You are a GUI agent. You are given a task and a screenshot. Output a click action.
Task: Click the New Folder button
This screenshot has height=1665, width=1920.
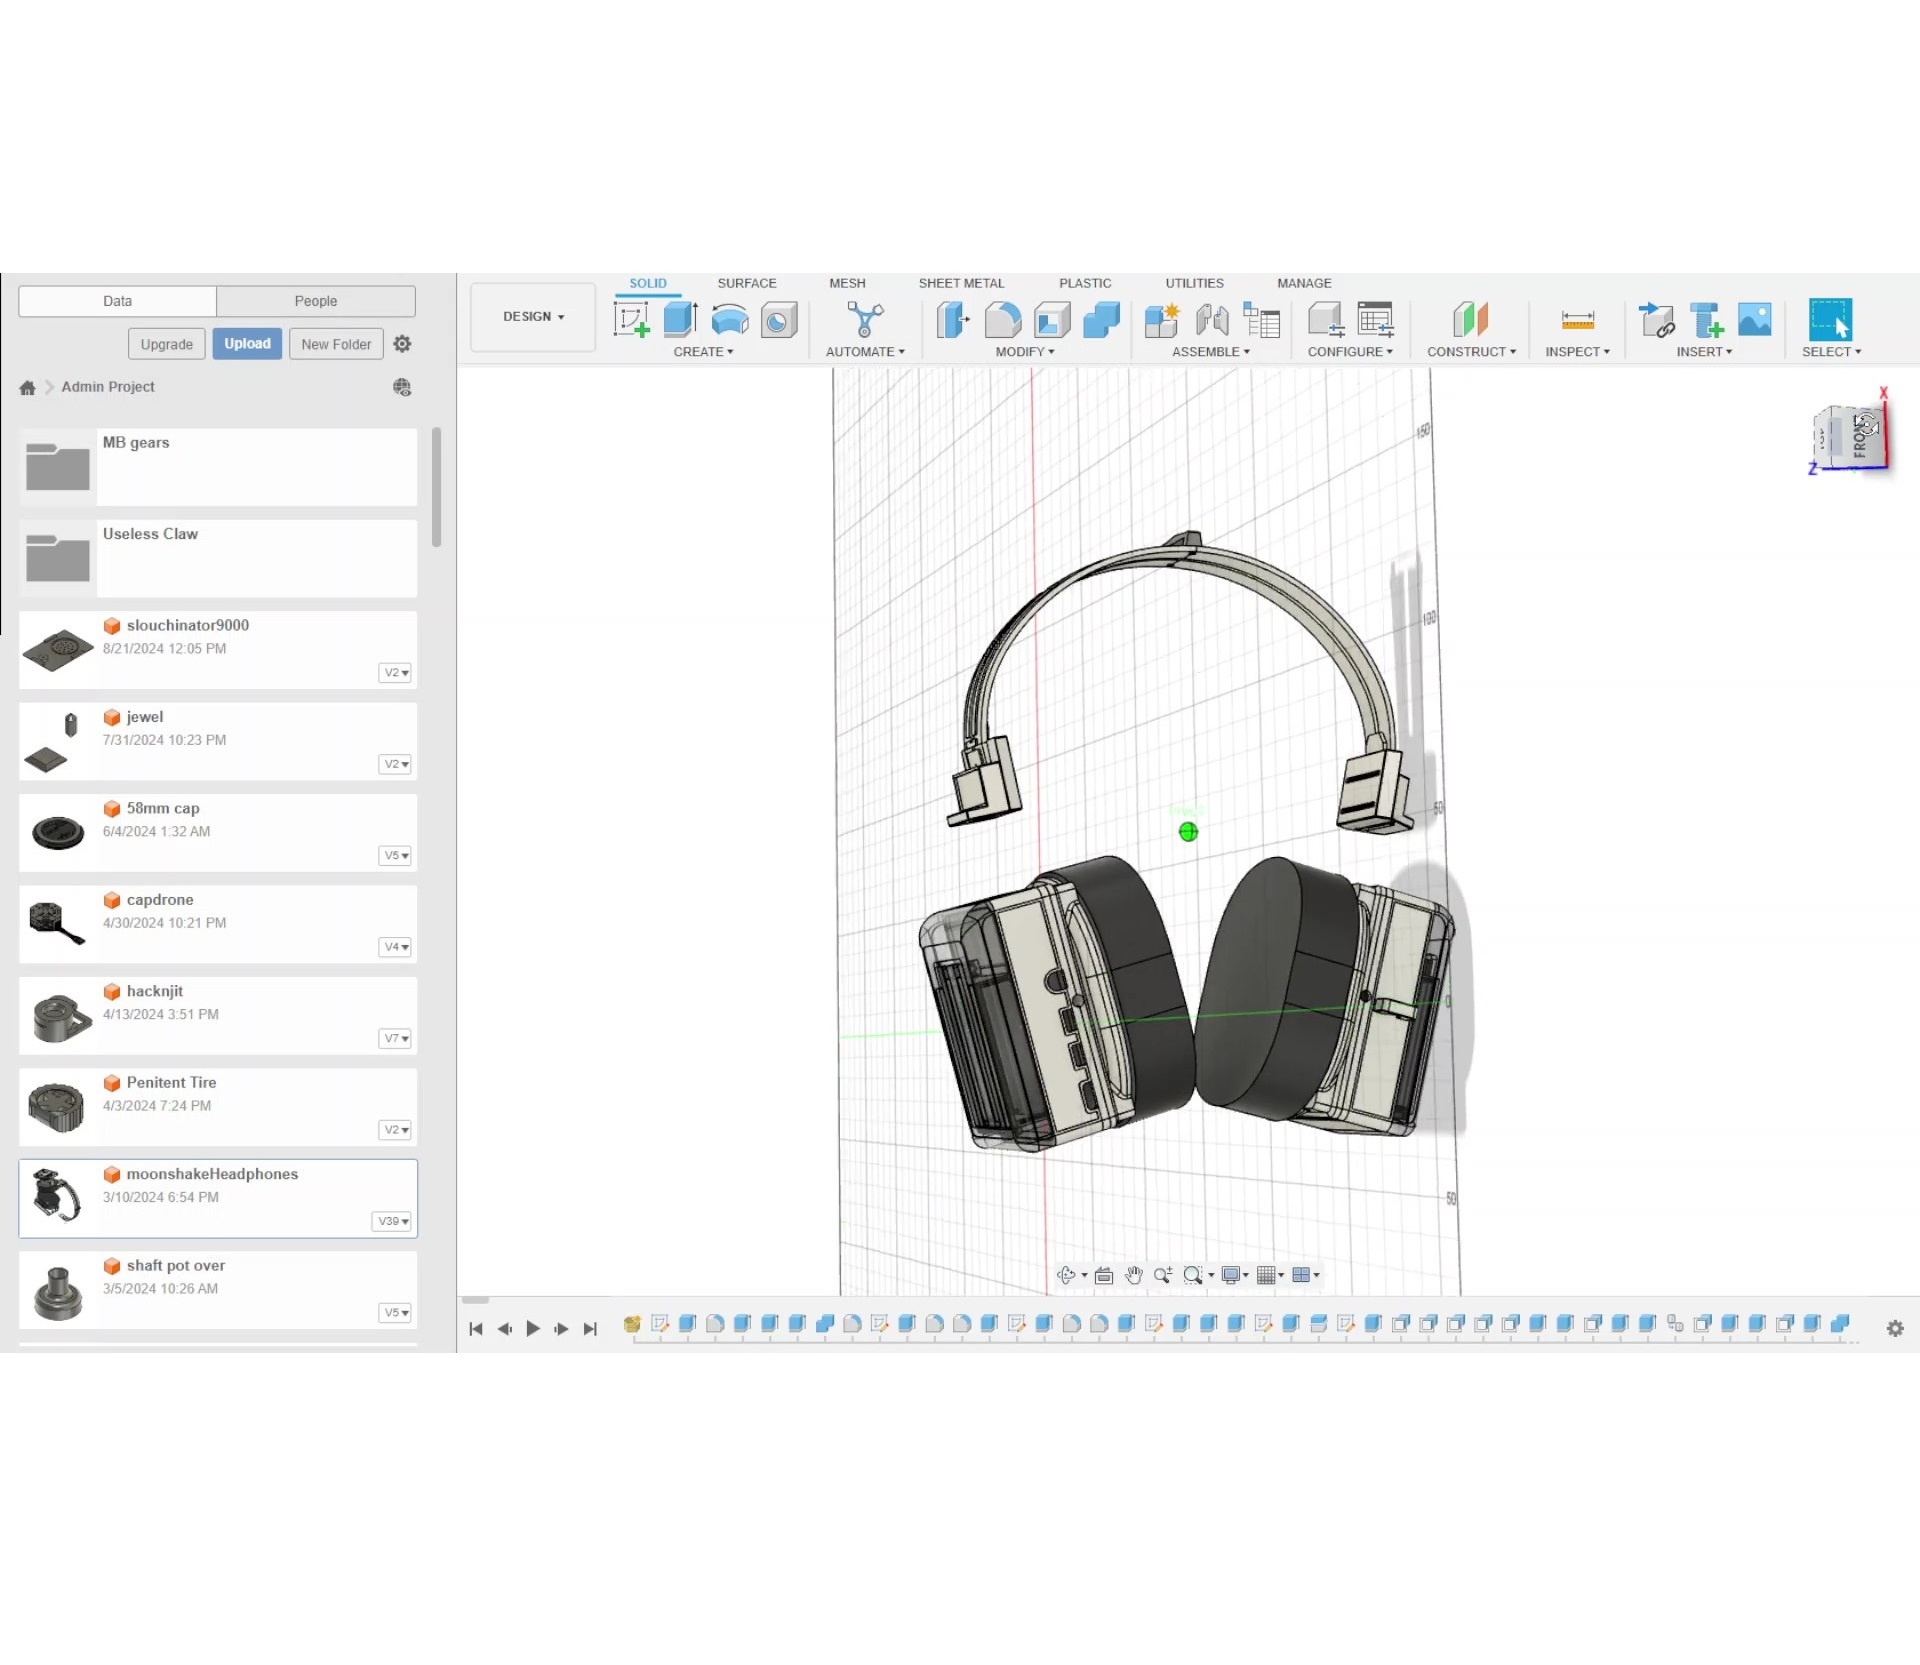[336, 344]
